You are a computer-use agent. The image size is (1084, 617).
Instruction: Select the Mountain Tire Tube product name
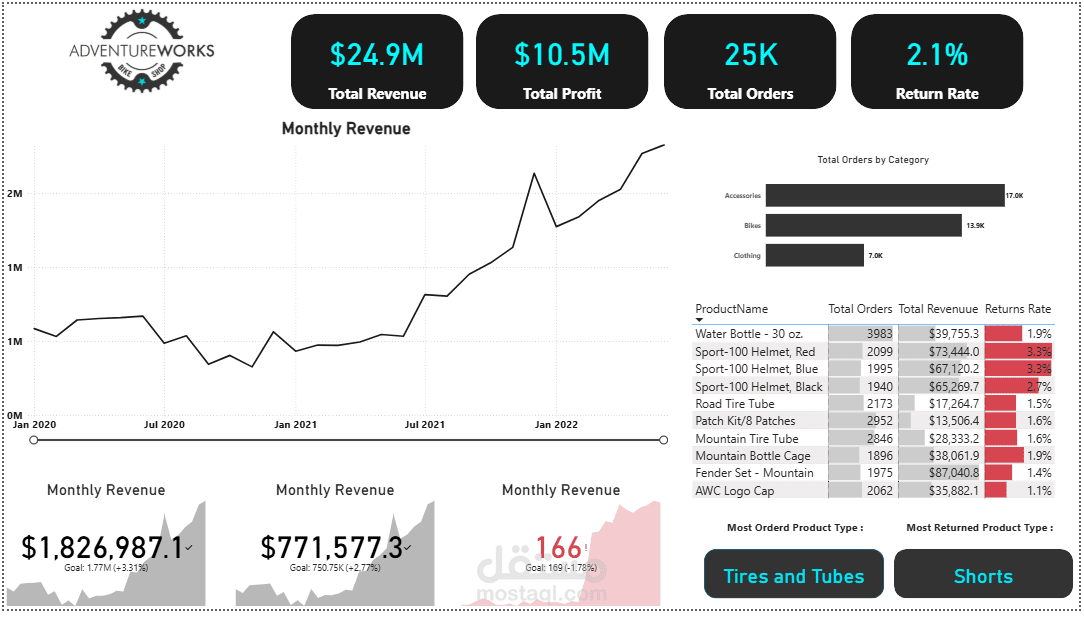click(x=747, y=439)
